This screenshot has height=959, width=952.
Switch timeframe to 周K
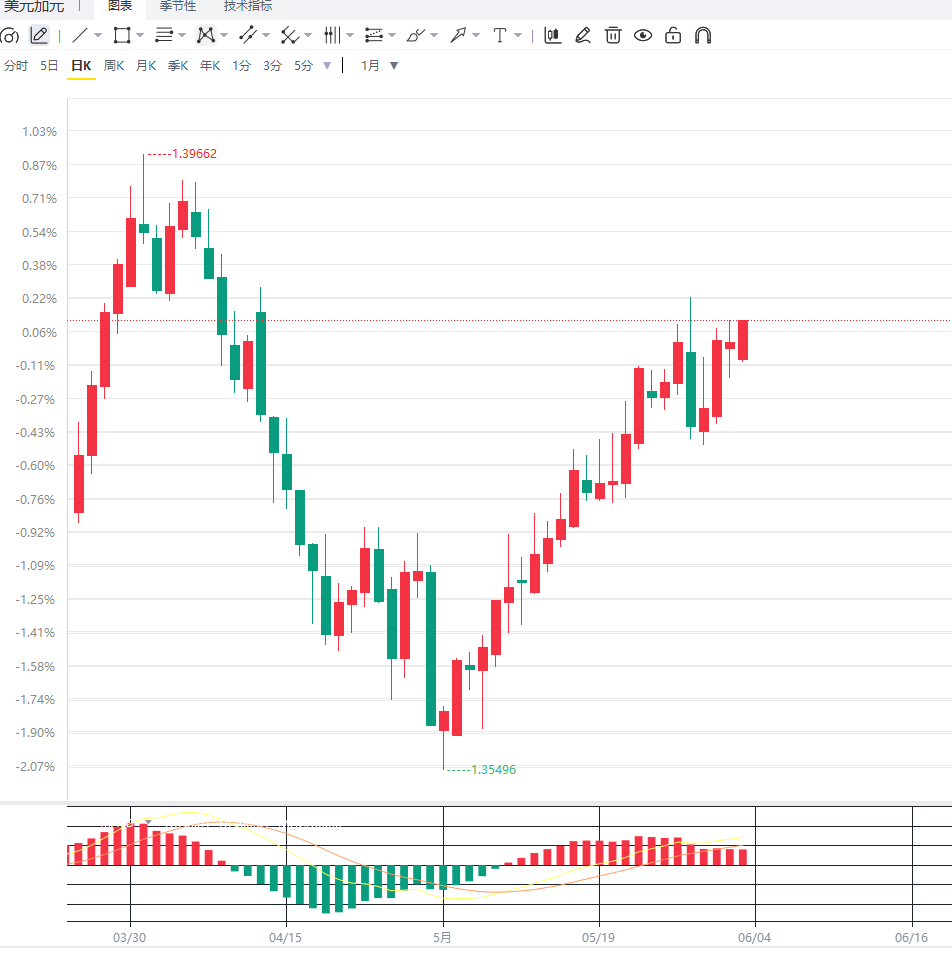(x=114, y=65)
